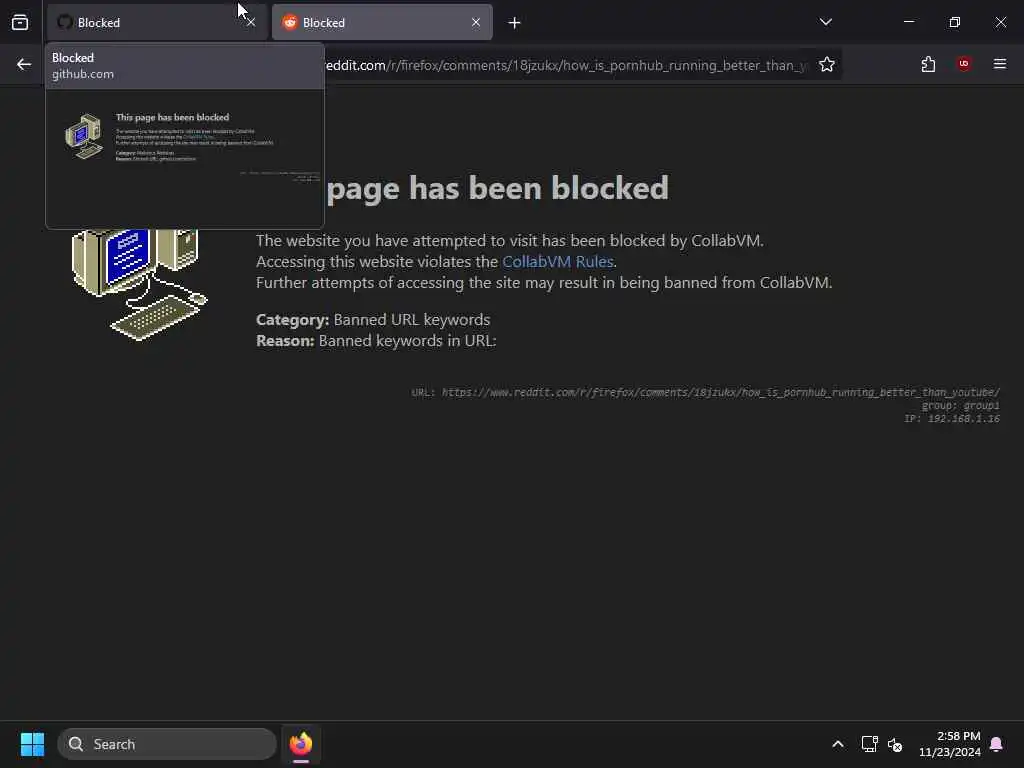Click the taskbar Search box

(x=167, y=744)
